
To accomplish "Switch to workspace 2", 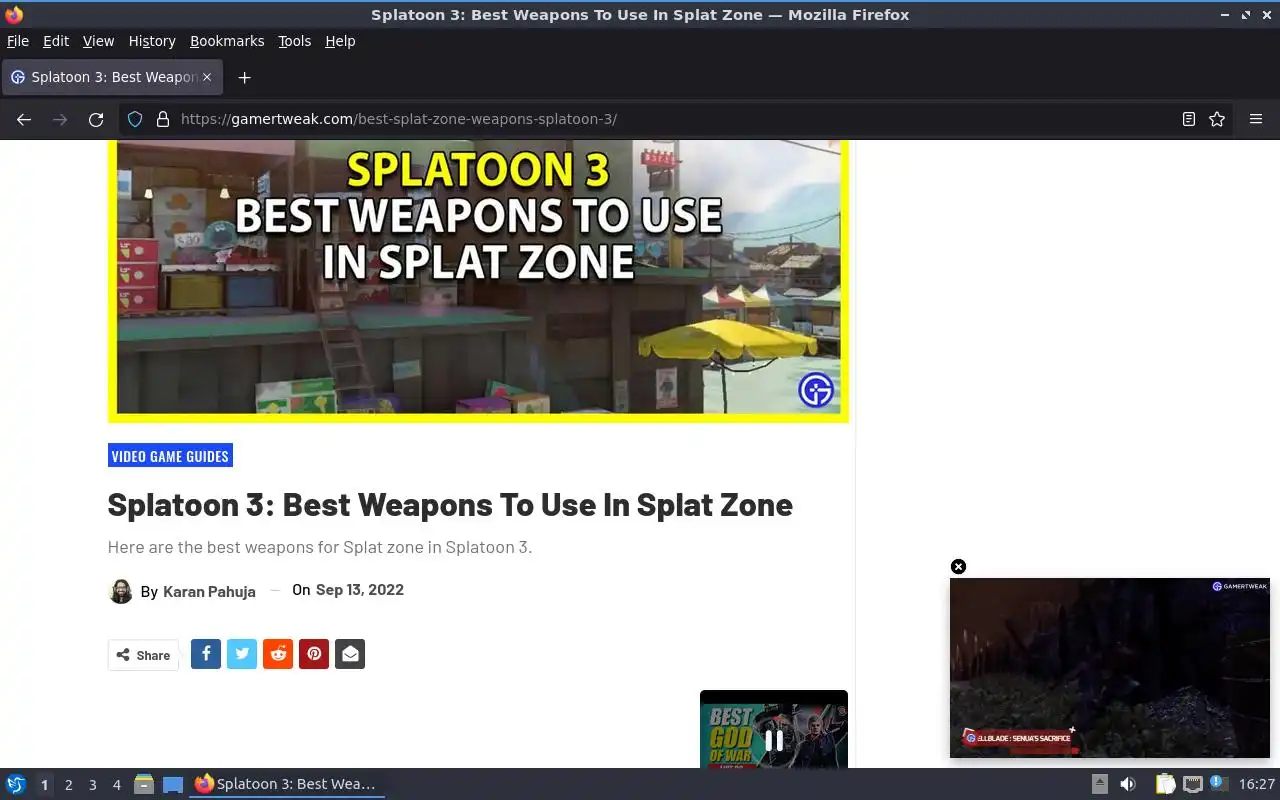I will point(68,785).
